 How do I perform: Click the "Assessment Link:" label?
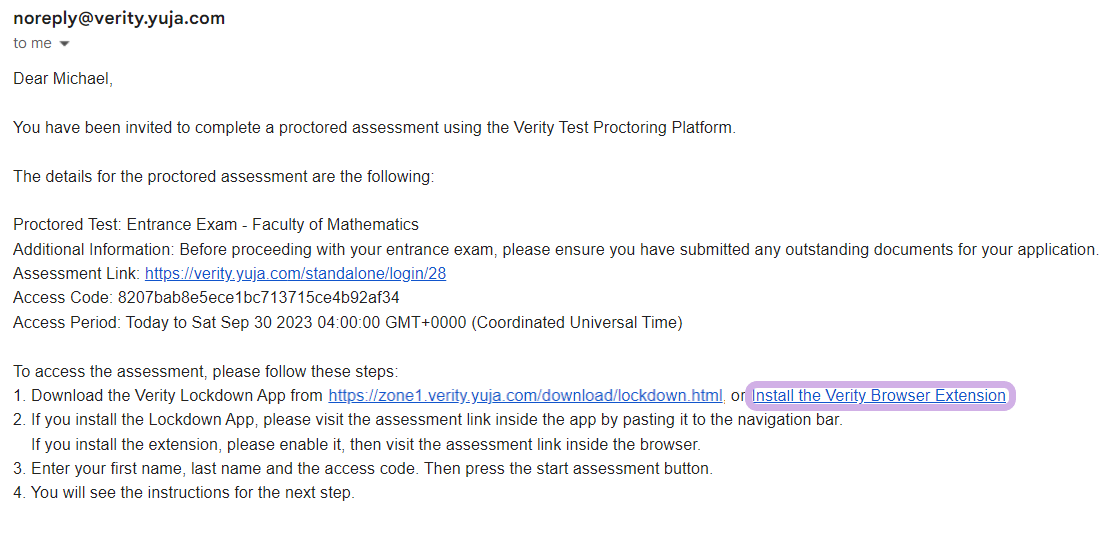(77, 273)
